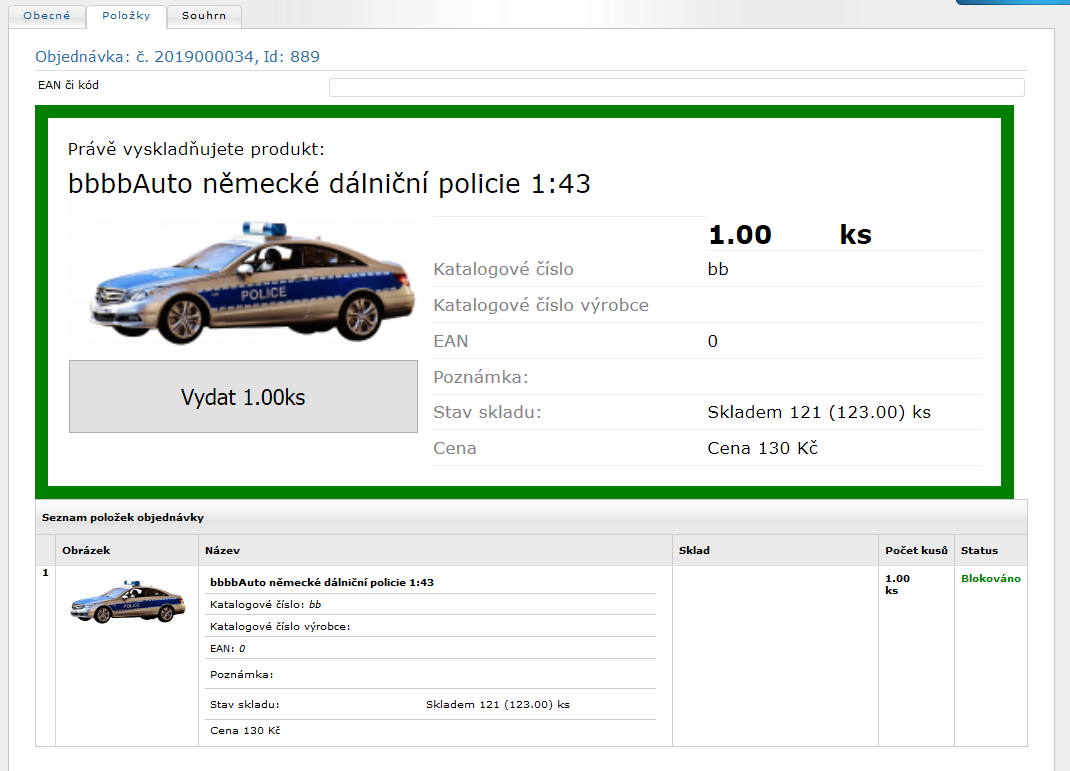Click the Stav skladu: label in green panel
Viewport: 1070px width, 771px height.
tap(487, 412)
